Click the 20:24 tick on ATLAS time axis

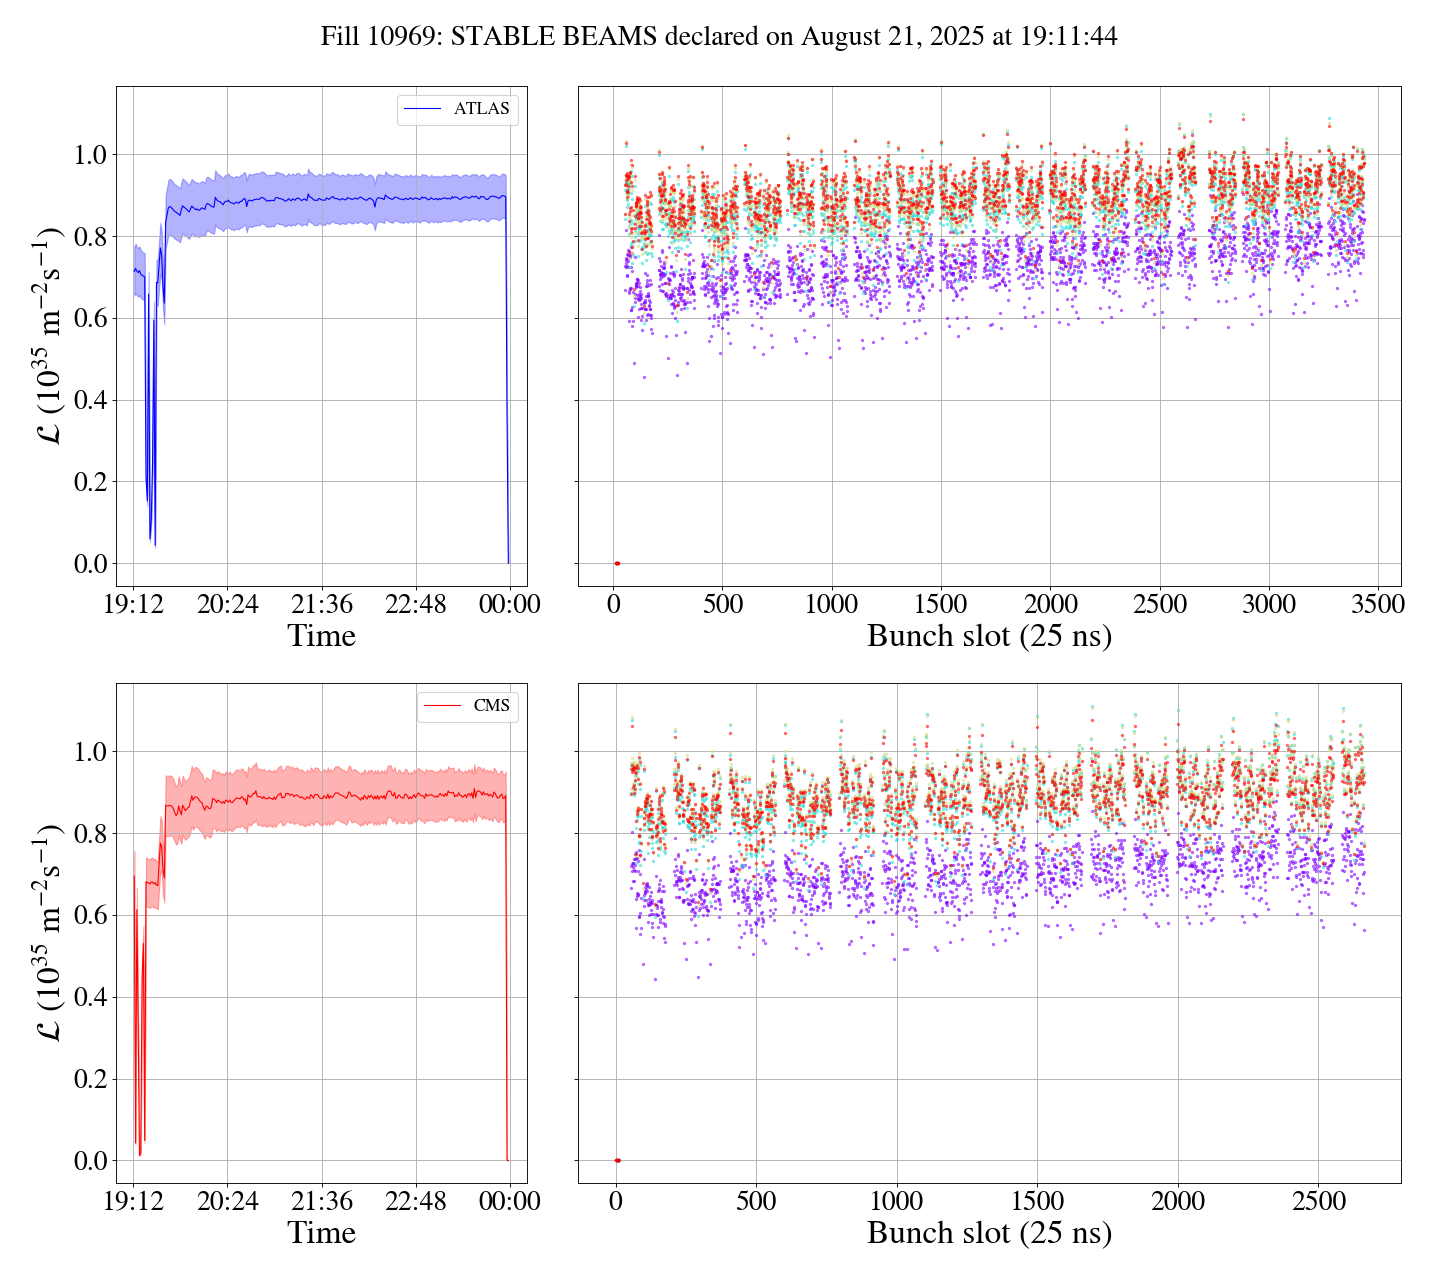228,605
